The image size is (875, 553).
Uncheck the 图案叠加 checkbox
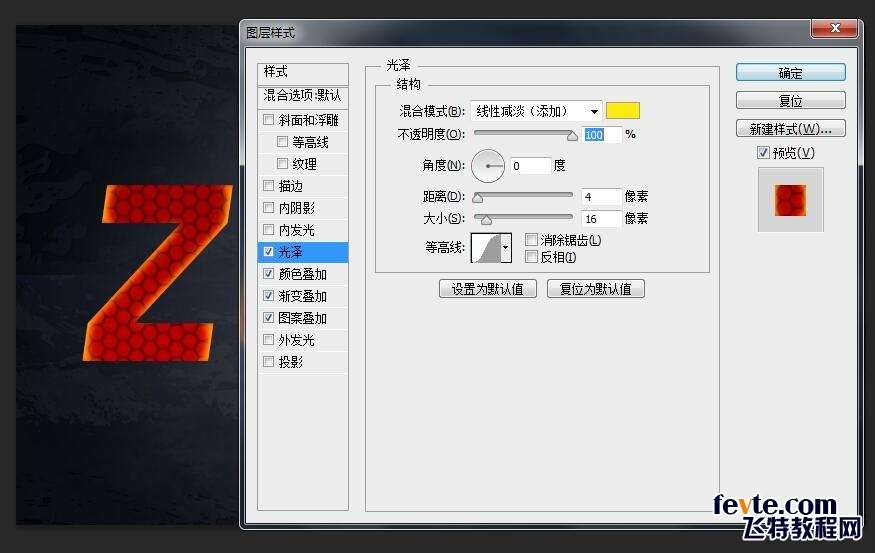[x=268, y=318]
